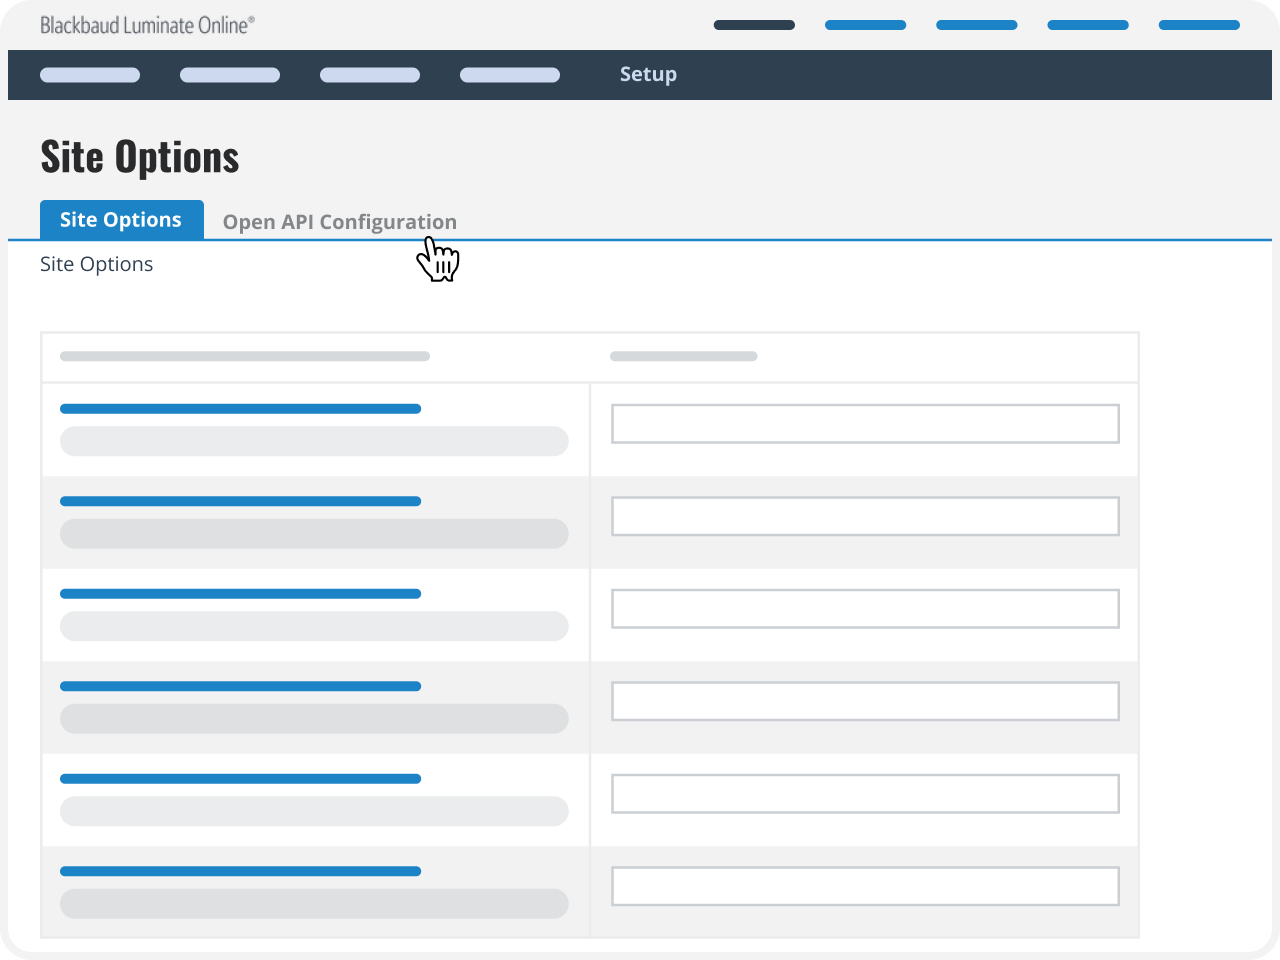Click the blue link in the first table row
This screenshot has height=960, width=1280.
(x=240, y=408)
